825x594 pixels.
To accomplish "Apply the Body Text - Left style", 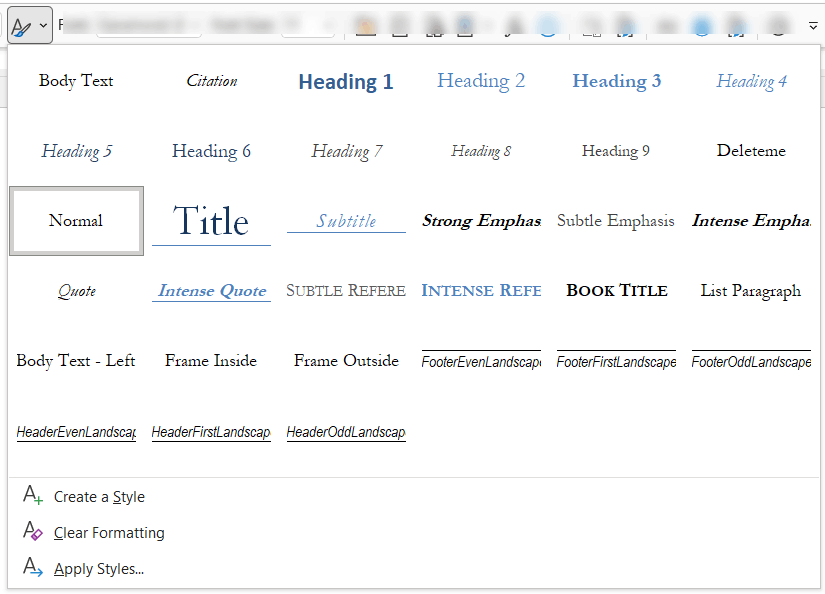I will tap(76, 361).
